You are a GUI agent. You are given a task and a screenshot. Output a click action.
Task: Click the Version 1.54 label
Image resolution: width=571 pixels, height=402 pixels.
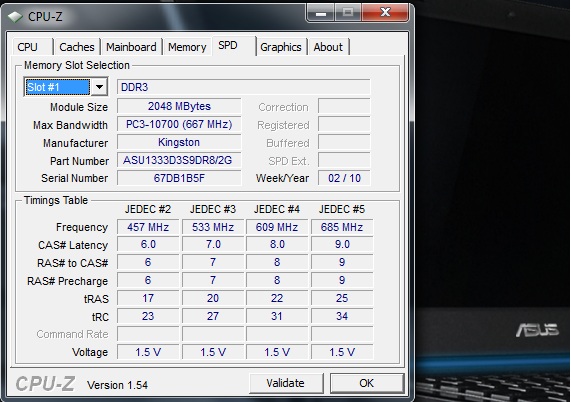117,385
